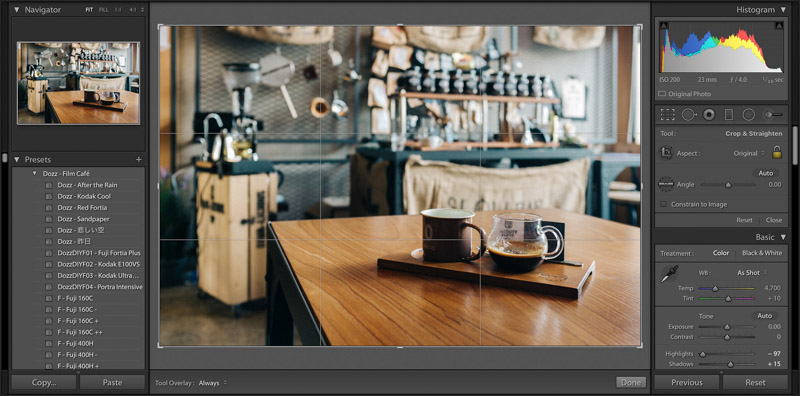800x396 pixels.
Task: Click the Copy... button
Action: pyautogui.click(x=44, y=382)
